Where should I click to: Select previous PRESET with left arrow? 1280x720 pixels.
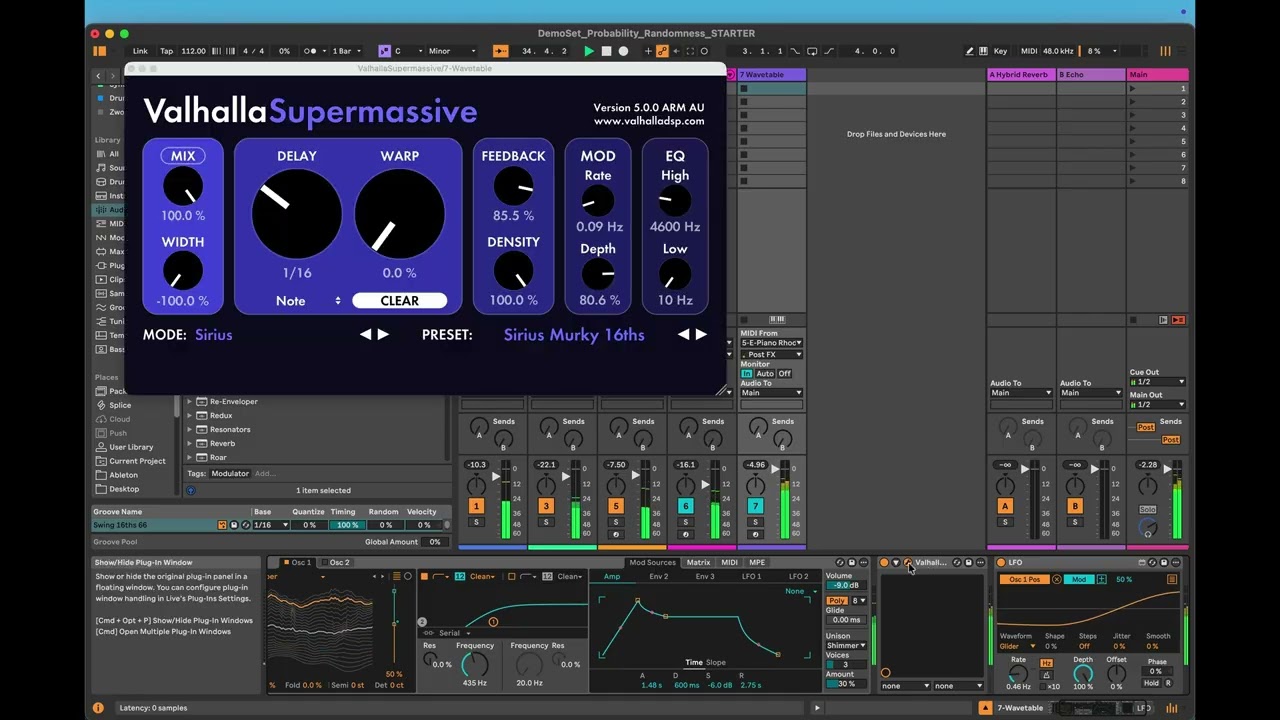[683, 335]
